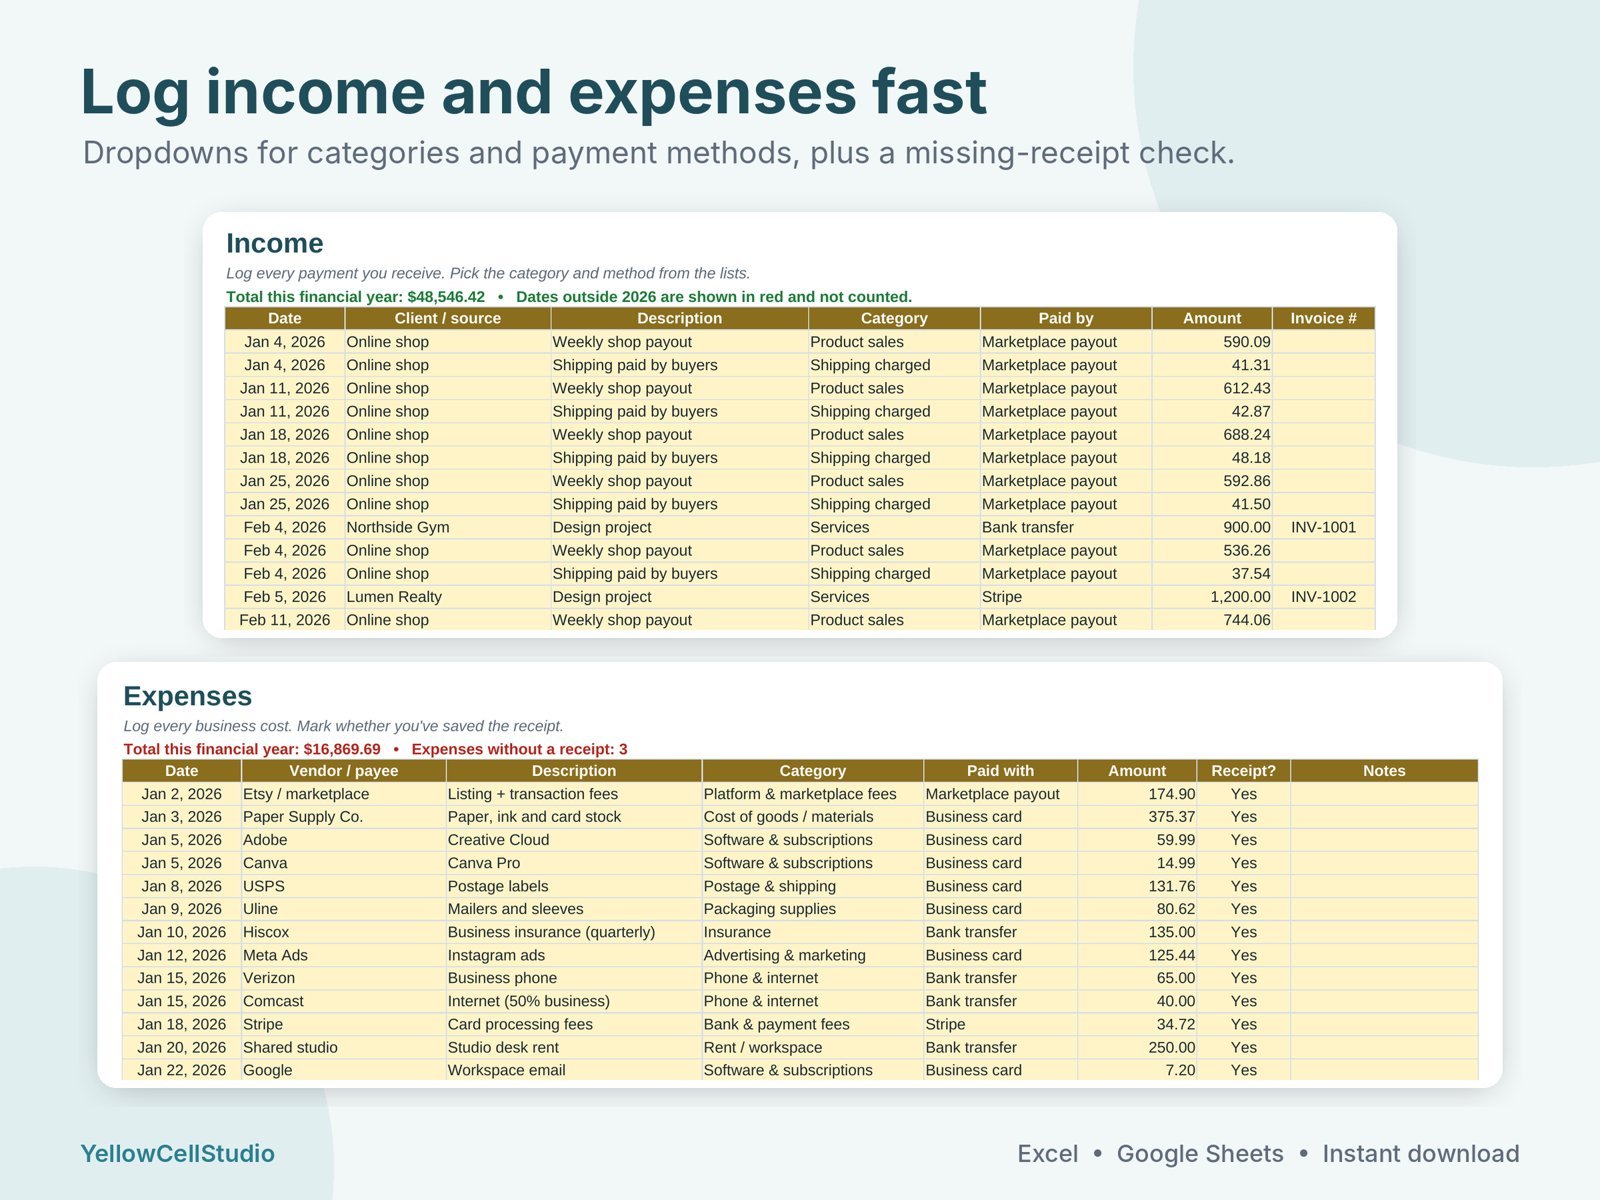Select the 'Paper Supply Co.' vendor cell

pyautogui.click(x=343, y=817)
